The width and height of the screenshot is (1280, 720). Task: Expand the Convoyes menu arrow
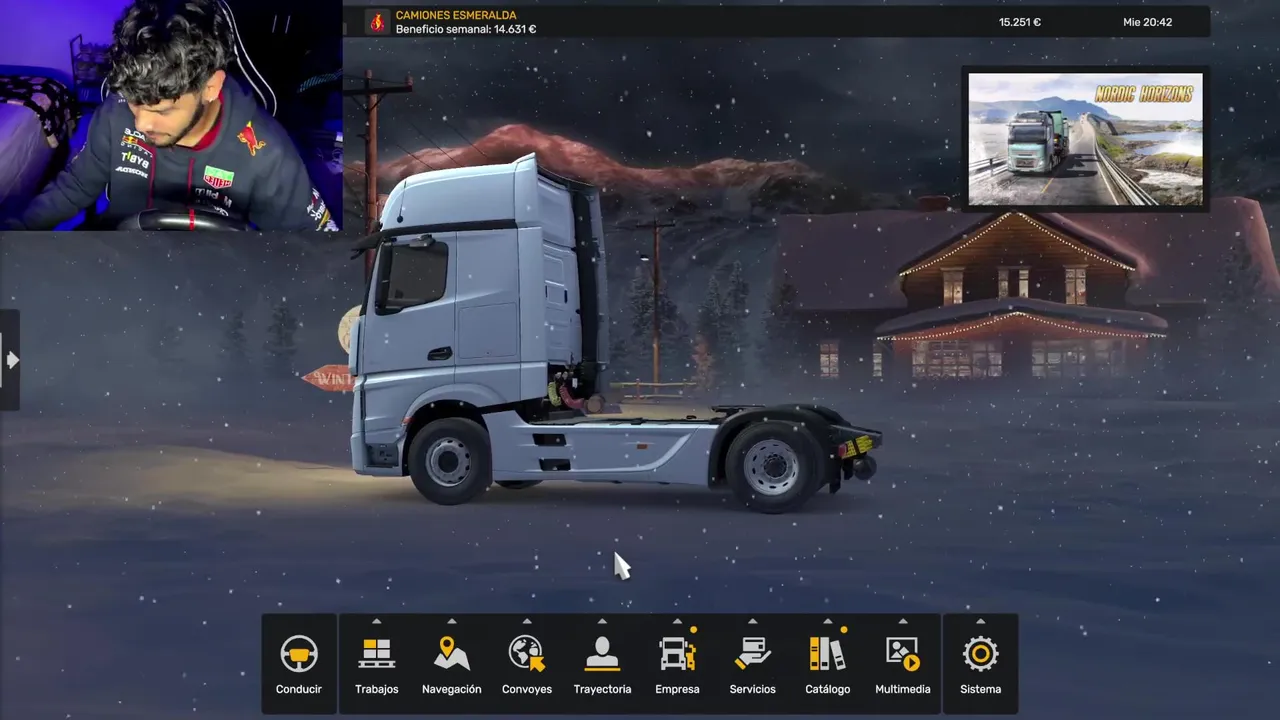(527, 621)
